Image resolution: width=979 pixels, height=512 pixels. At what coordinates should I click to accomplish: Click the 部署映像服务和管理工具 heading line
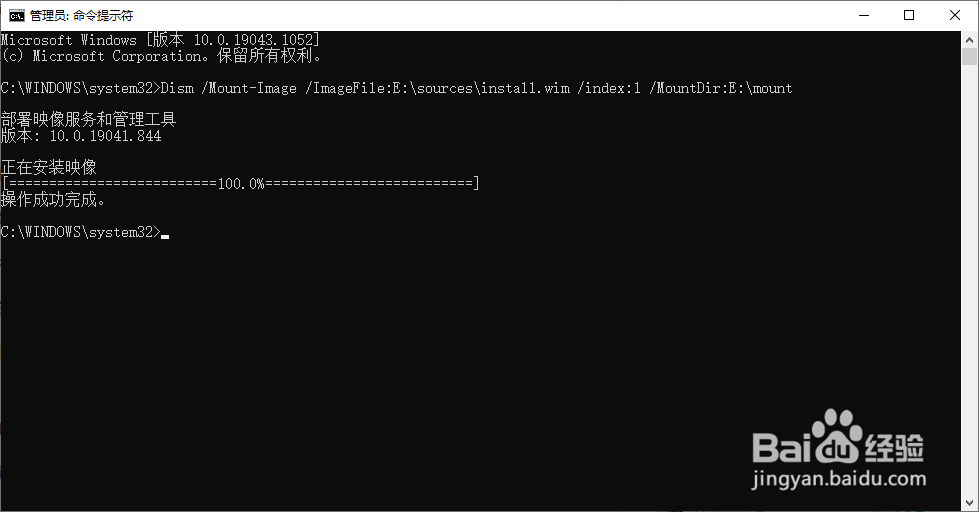(x=89, y=119)
